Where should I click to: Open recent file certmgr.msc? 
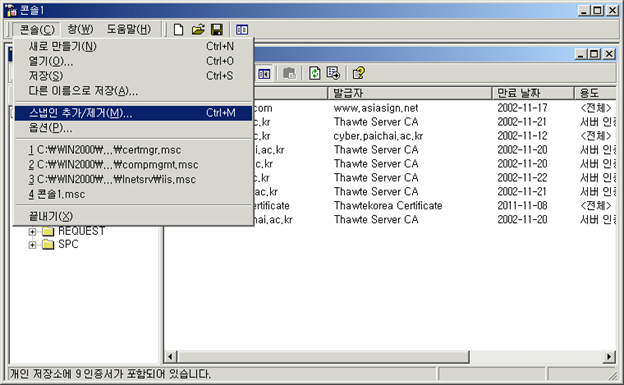coord(134,150)
